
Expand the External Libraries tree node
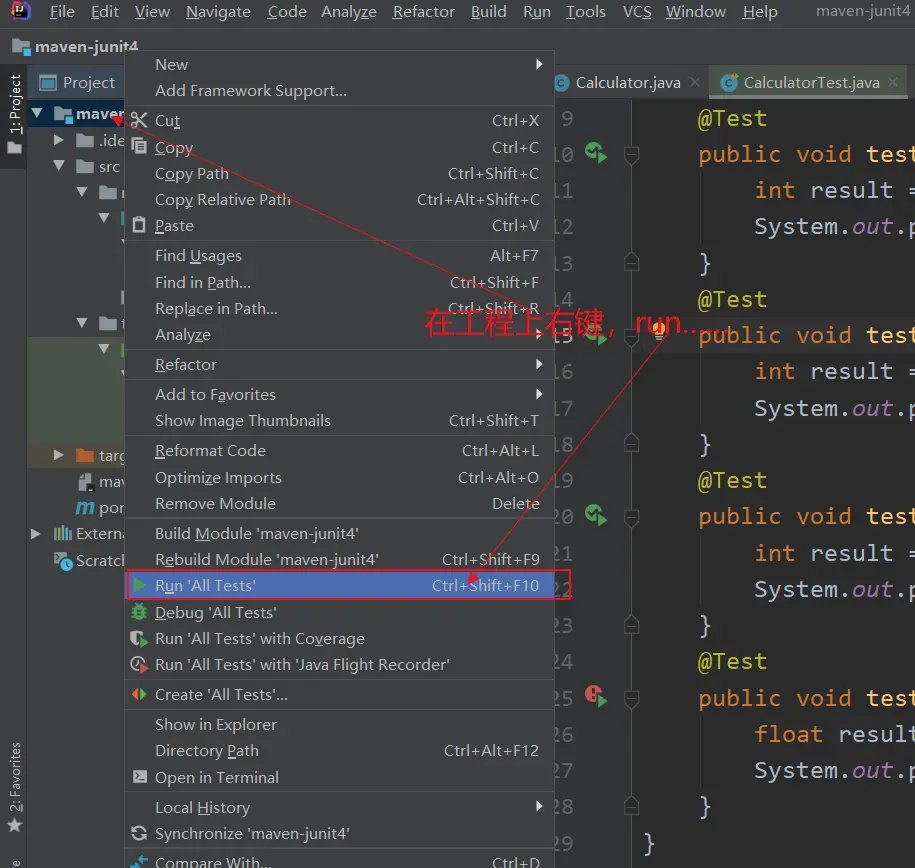(37, 534)
